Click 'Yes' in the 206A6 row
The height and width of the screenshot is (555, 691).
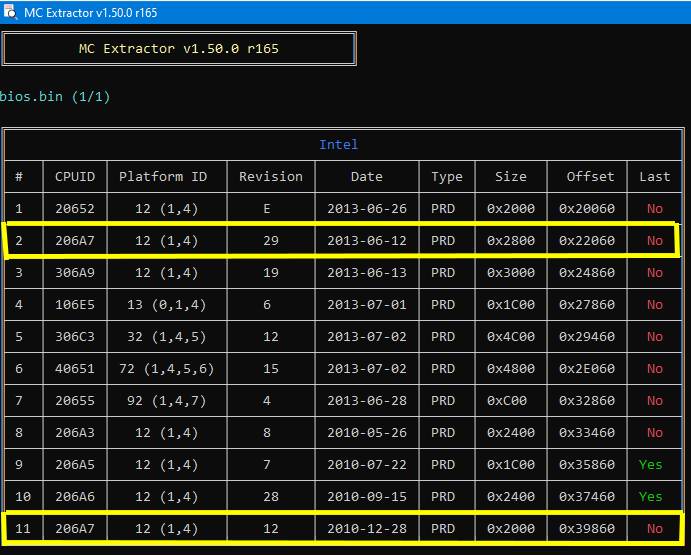tap(650, 497)
